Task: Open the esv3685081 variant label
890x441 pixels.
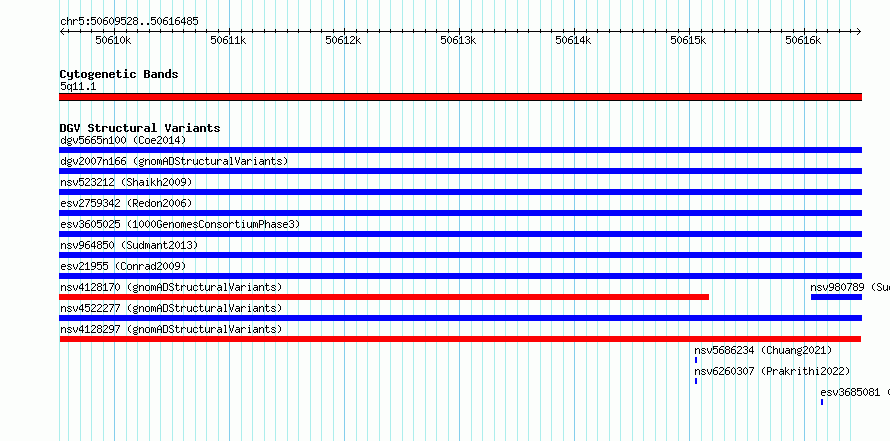Action: pyautogui.click(x=855, y=392)
